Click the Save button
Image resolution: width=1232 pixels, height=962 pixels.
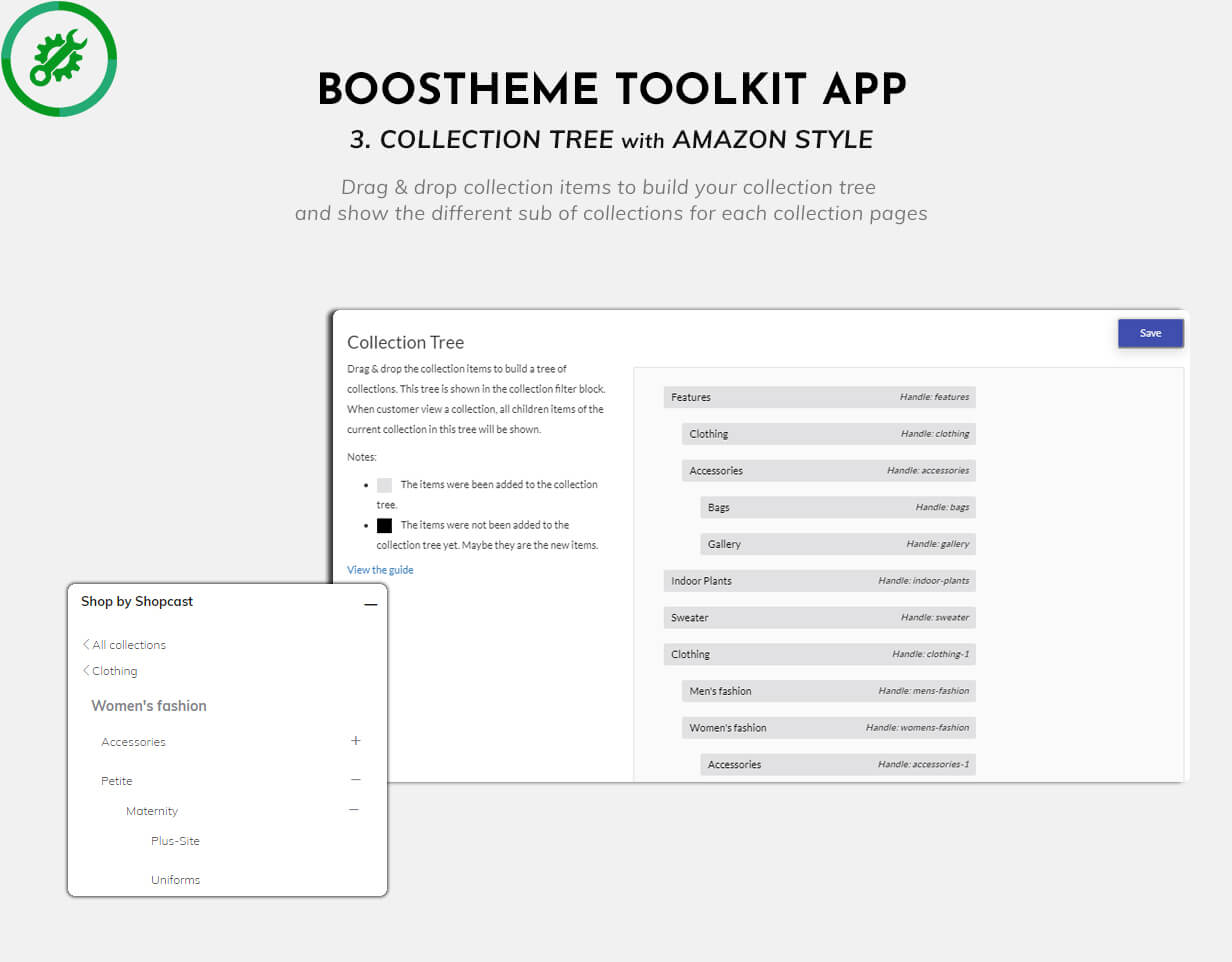tap(1150, 333)
